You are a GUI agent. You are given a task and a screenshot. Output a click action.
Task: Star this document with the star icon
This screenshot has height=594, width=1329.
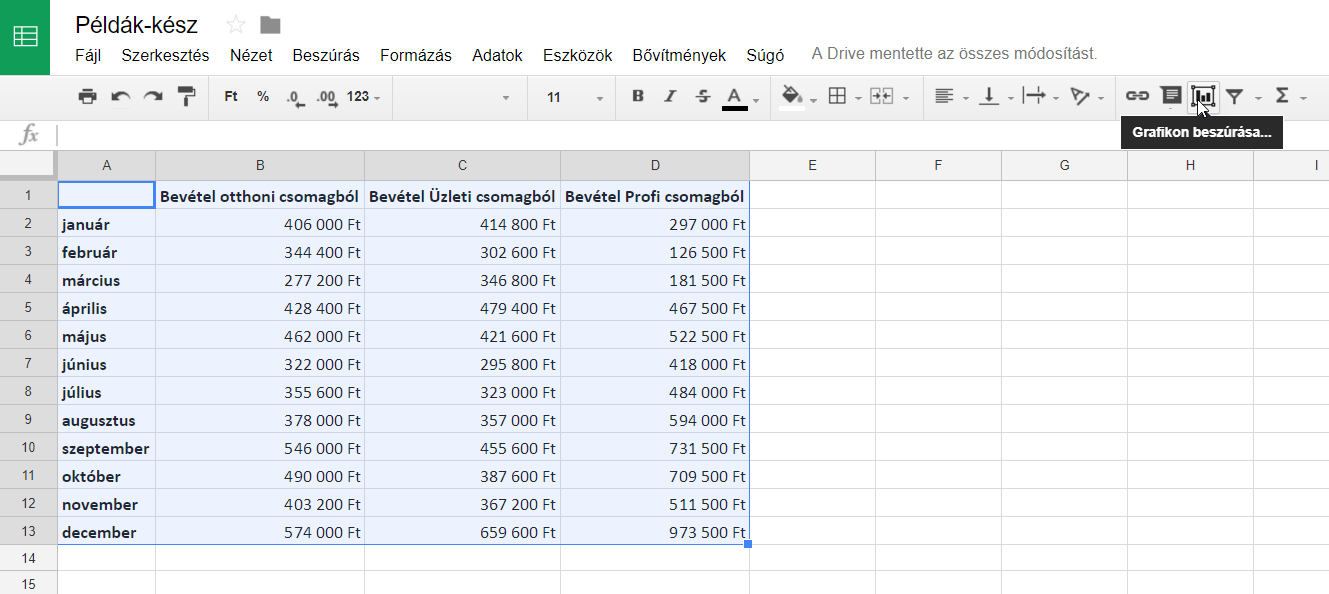pyautogui.click(x=236, y=25)
